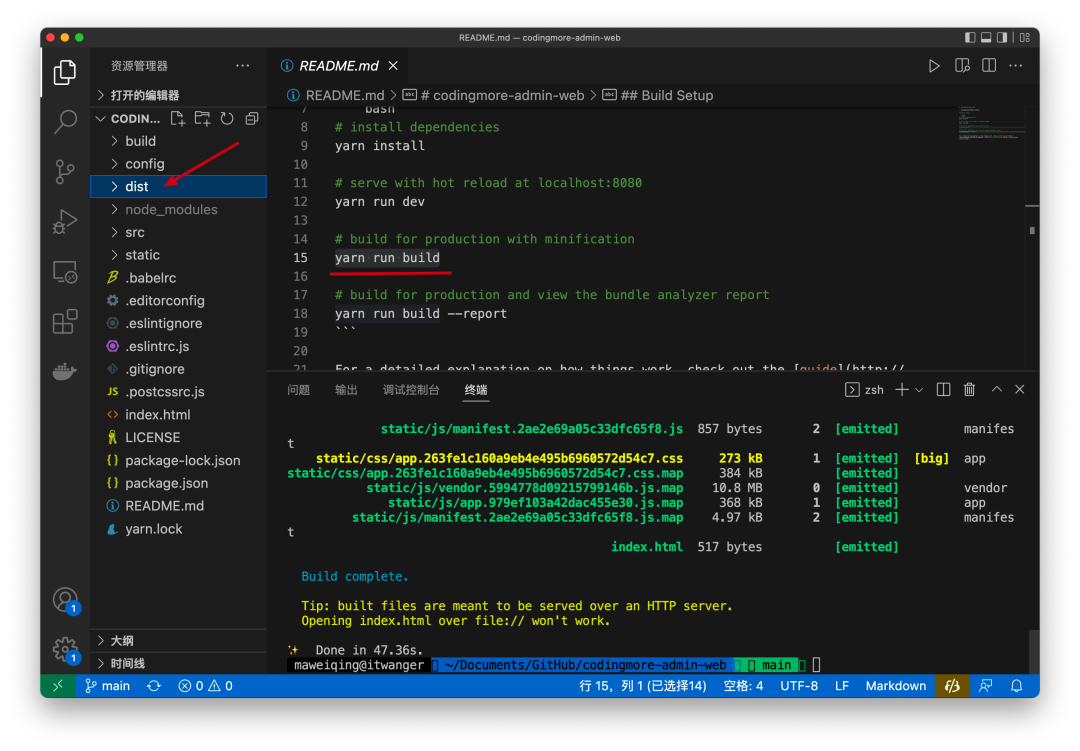Expand the 时间线 timeline section
Viewport: 1080px width, 751px height.
tap(178, 663)
